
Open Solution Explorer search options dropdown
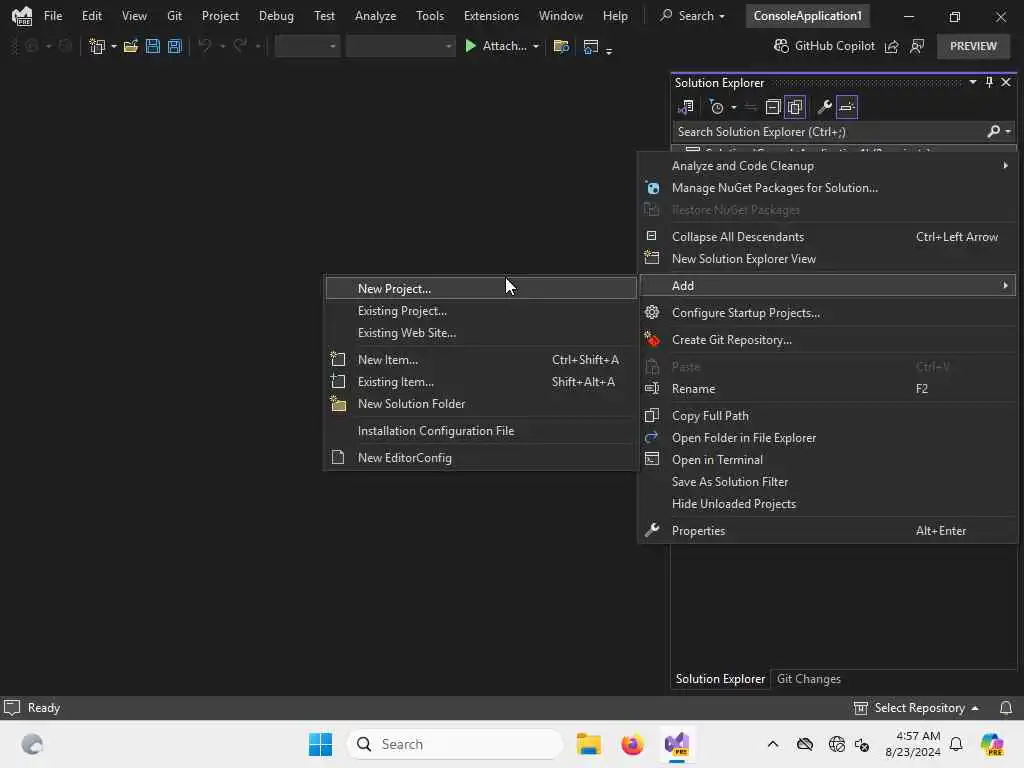1008,131
